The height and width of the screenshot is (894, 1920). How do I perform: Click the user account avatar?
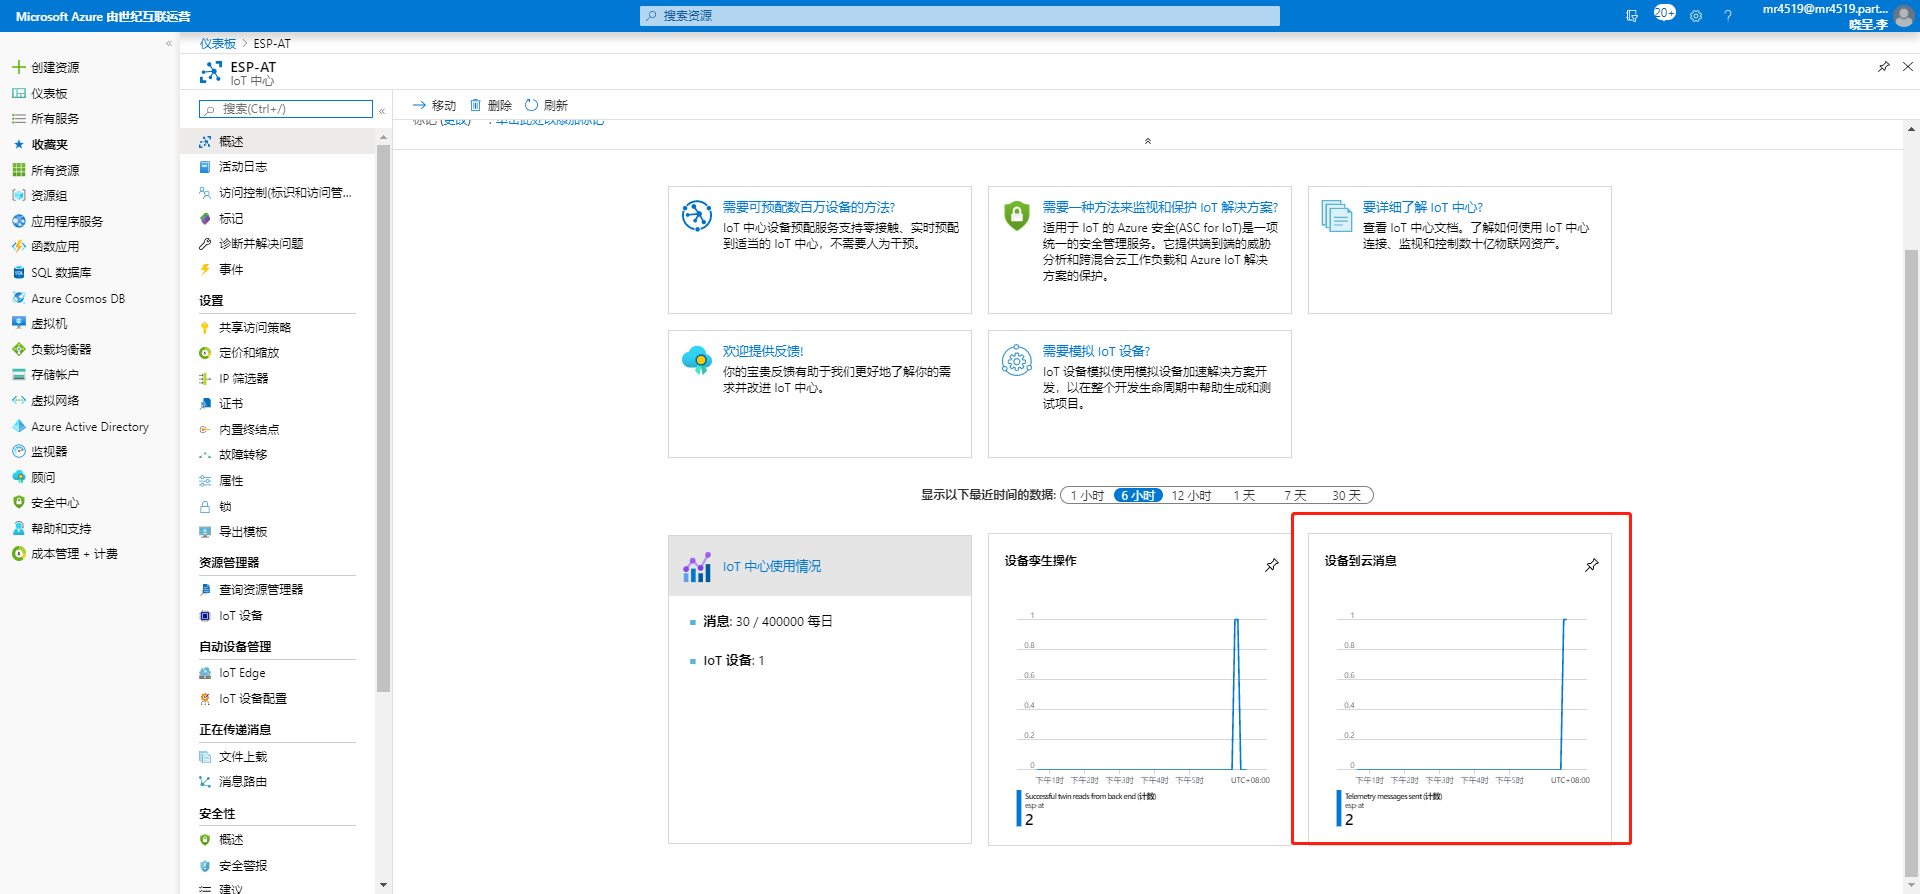tap(1904, 16)
